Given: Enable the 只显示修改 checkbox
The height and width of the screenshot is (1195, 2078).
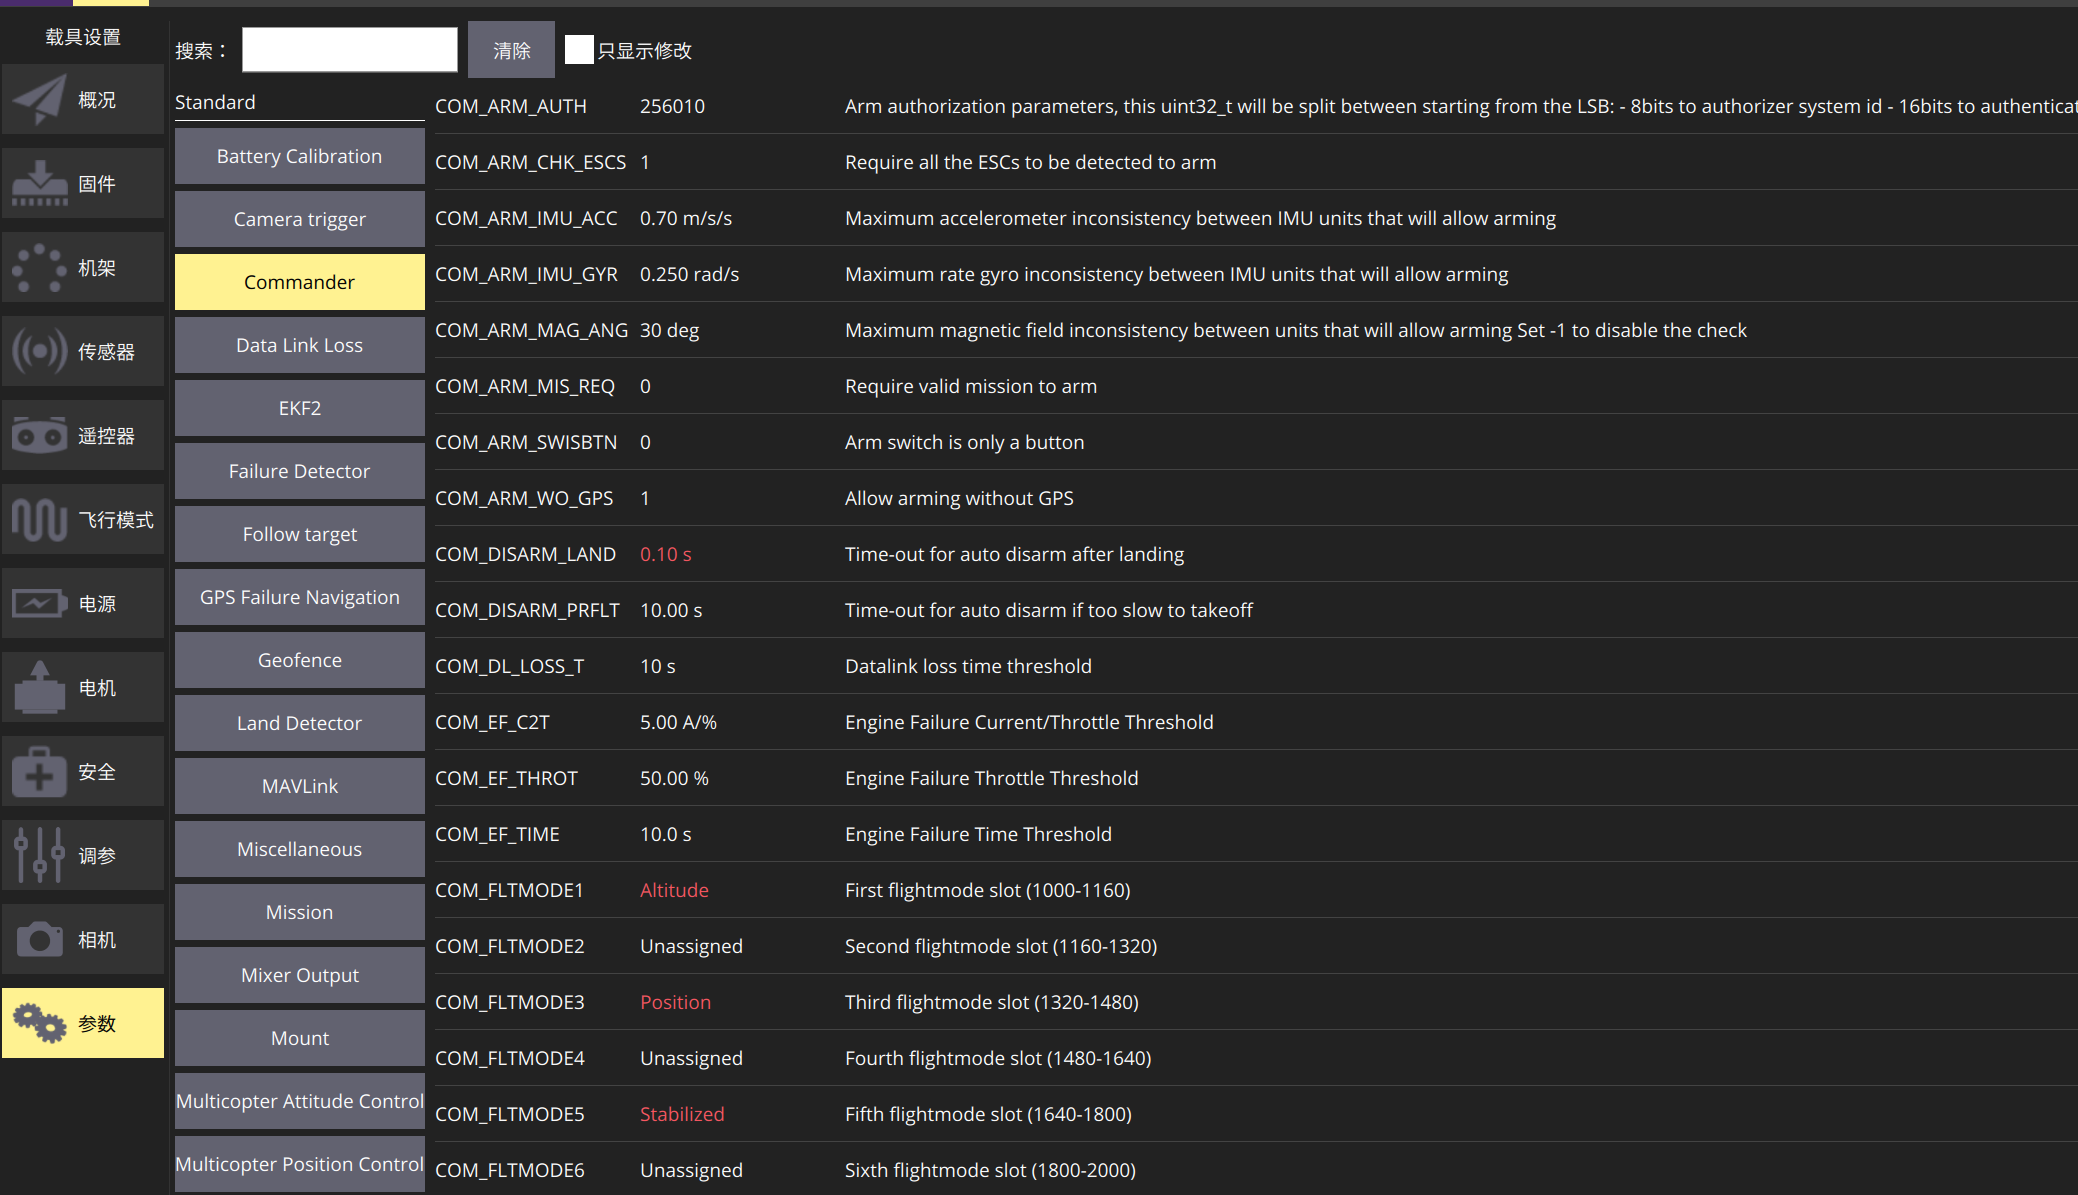Looking at the screenshot, I should coord(579,50).
